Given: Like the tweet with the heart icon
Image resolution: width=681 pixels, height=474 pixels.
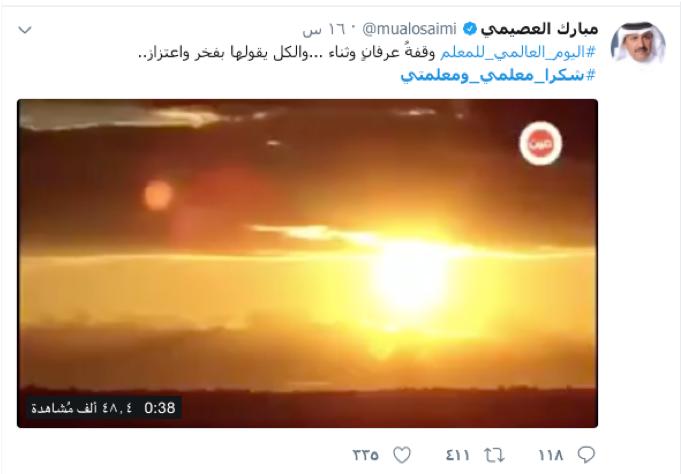Looking at the screenshot, I should point(402,455).
